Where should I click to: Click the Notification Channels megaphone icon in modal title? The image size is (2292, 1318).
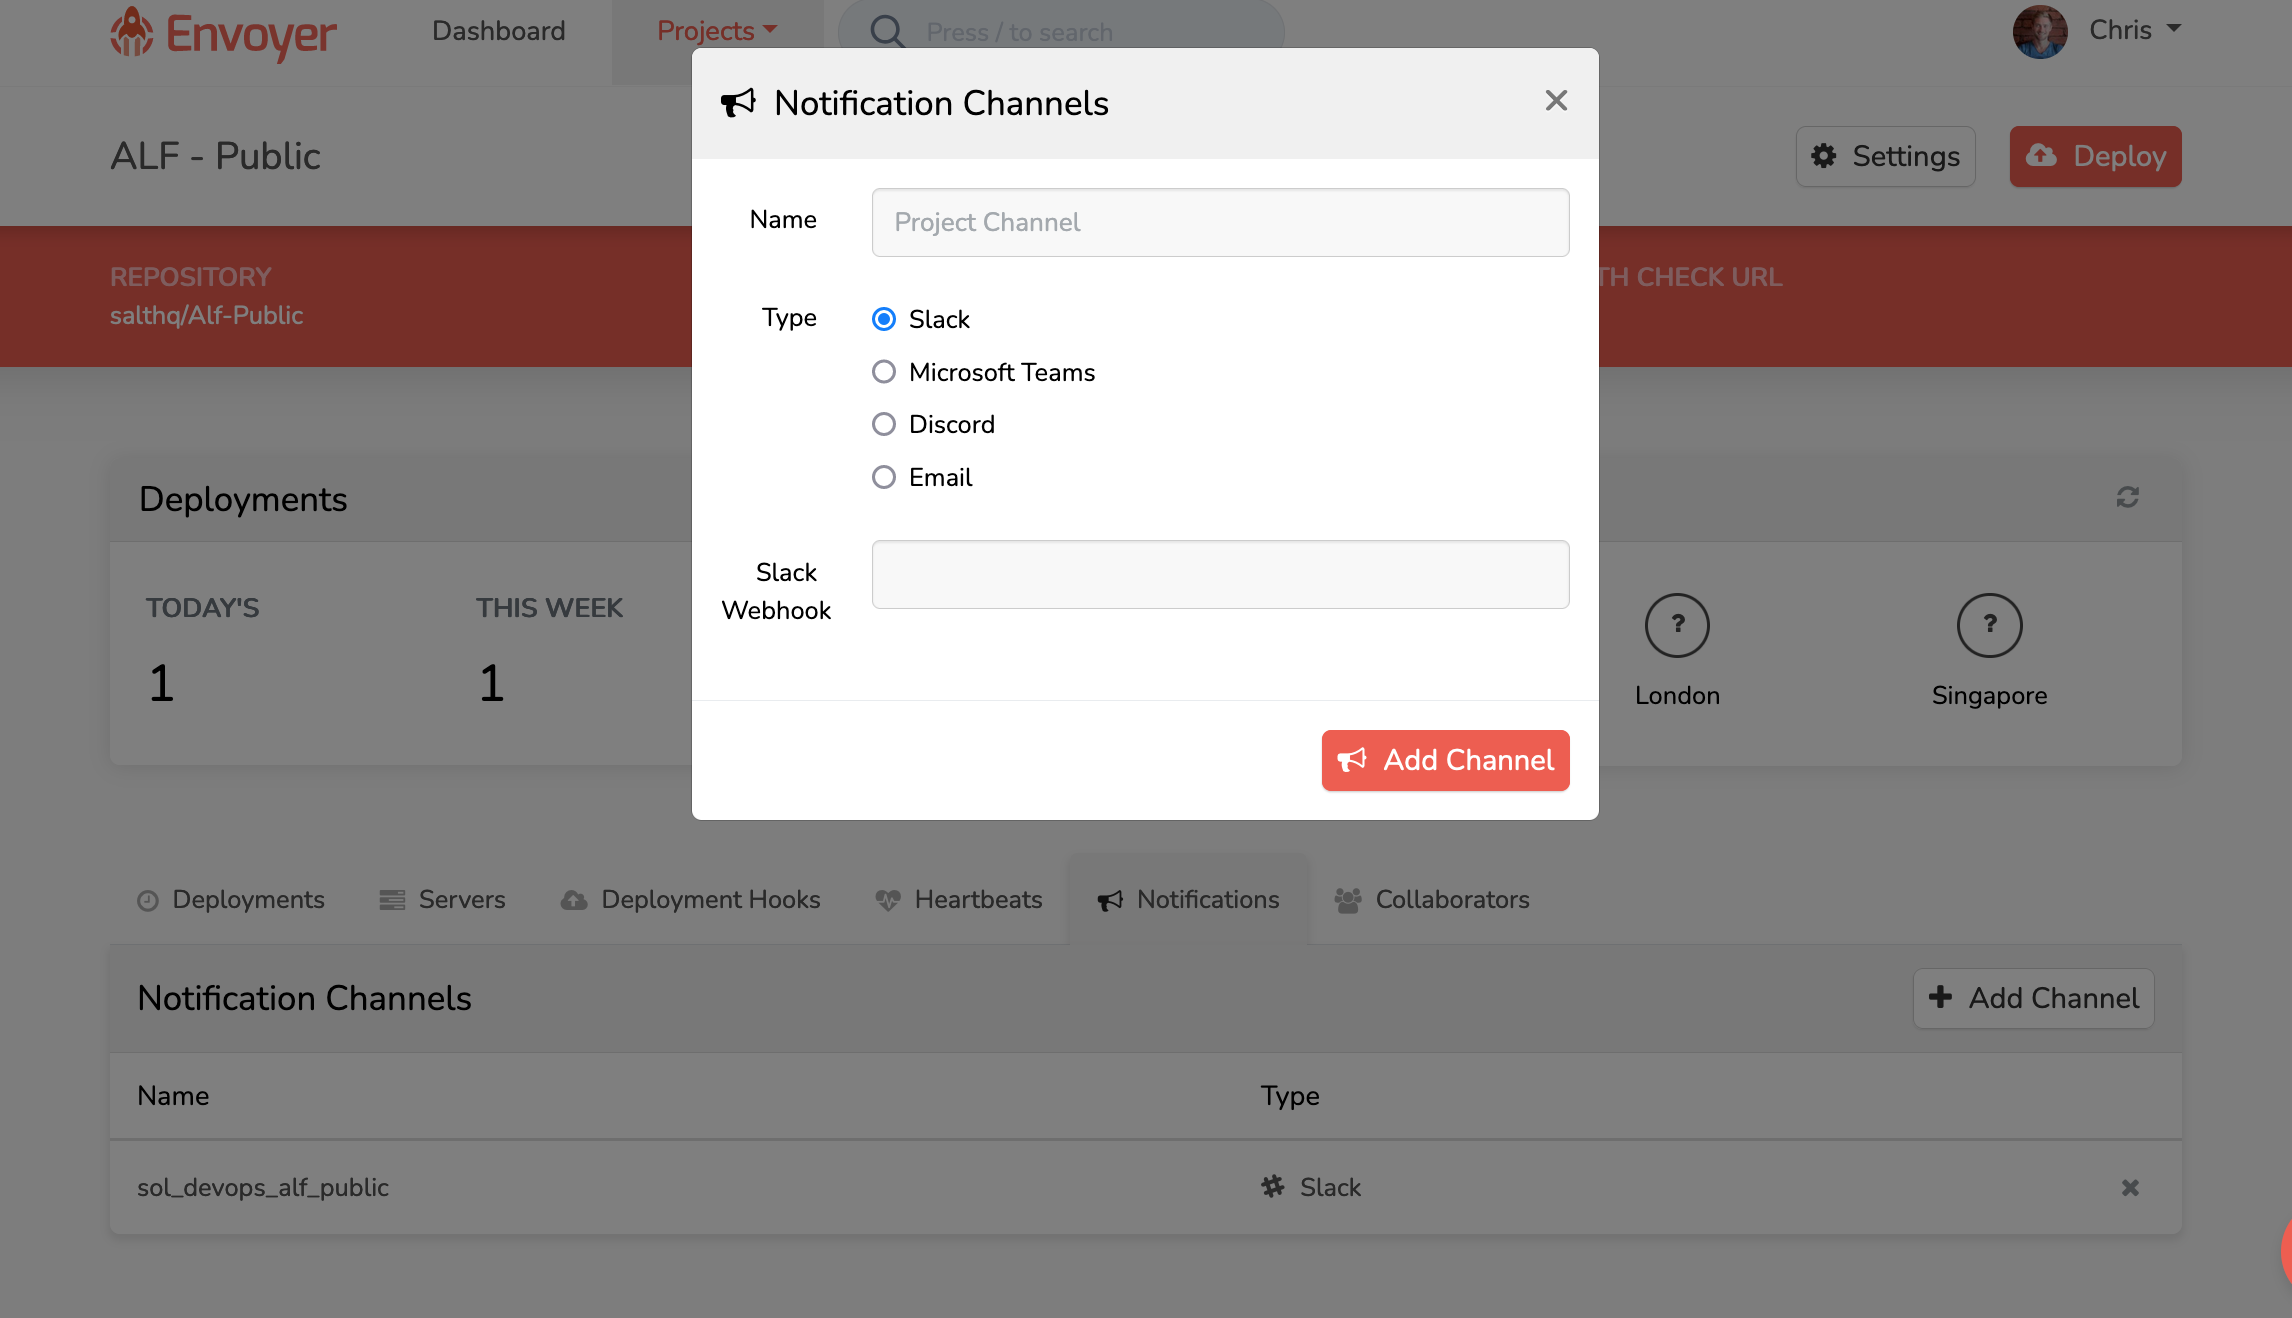738,103
